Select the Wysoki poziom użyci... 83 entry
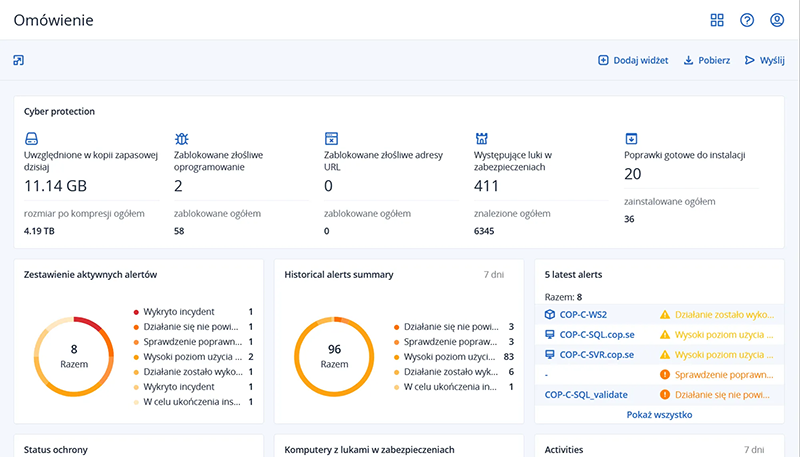Viewport: 800px width, 457px height. coord(454,357)
